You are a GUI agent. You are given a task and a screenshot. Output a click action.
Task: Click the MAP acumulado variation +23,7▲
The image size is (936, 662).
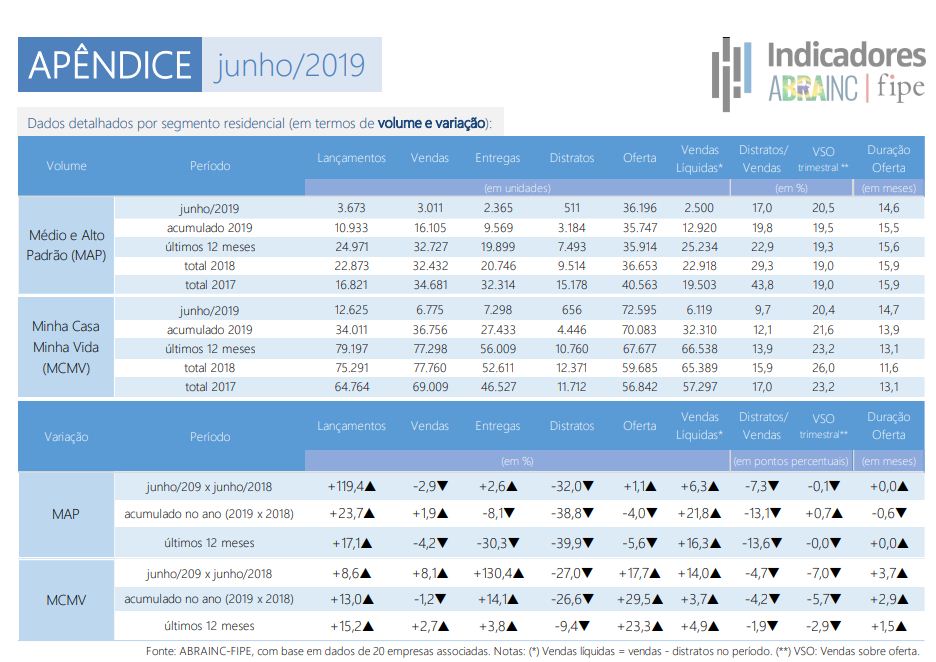352,513
